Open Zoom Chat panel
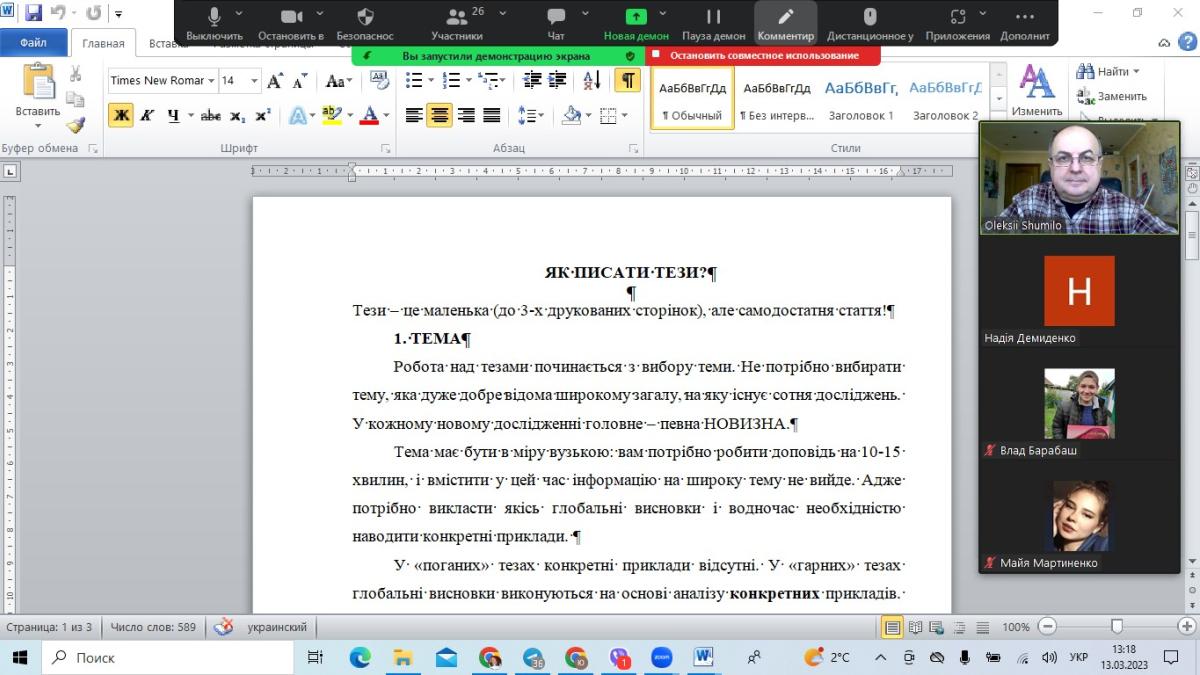 coord(556,23)
